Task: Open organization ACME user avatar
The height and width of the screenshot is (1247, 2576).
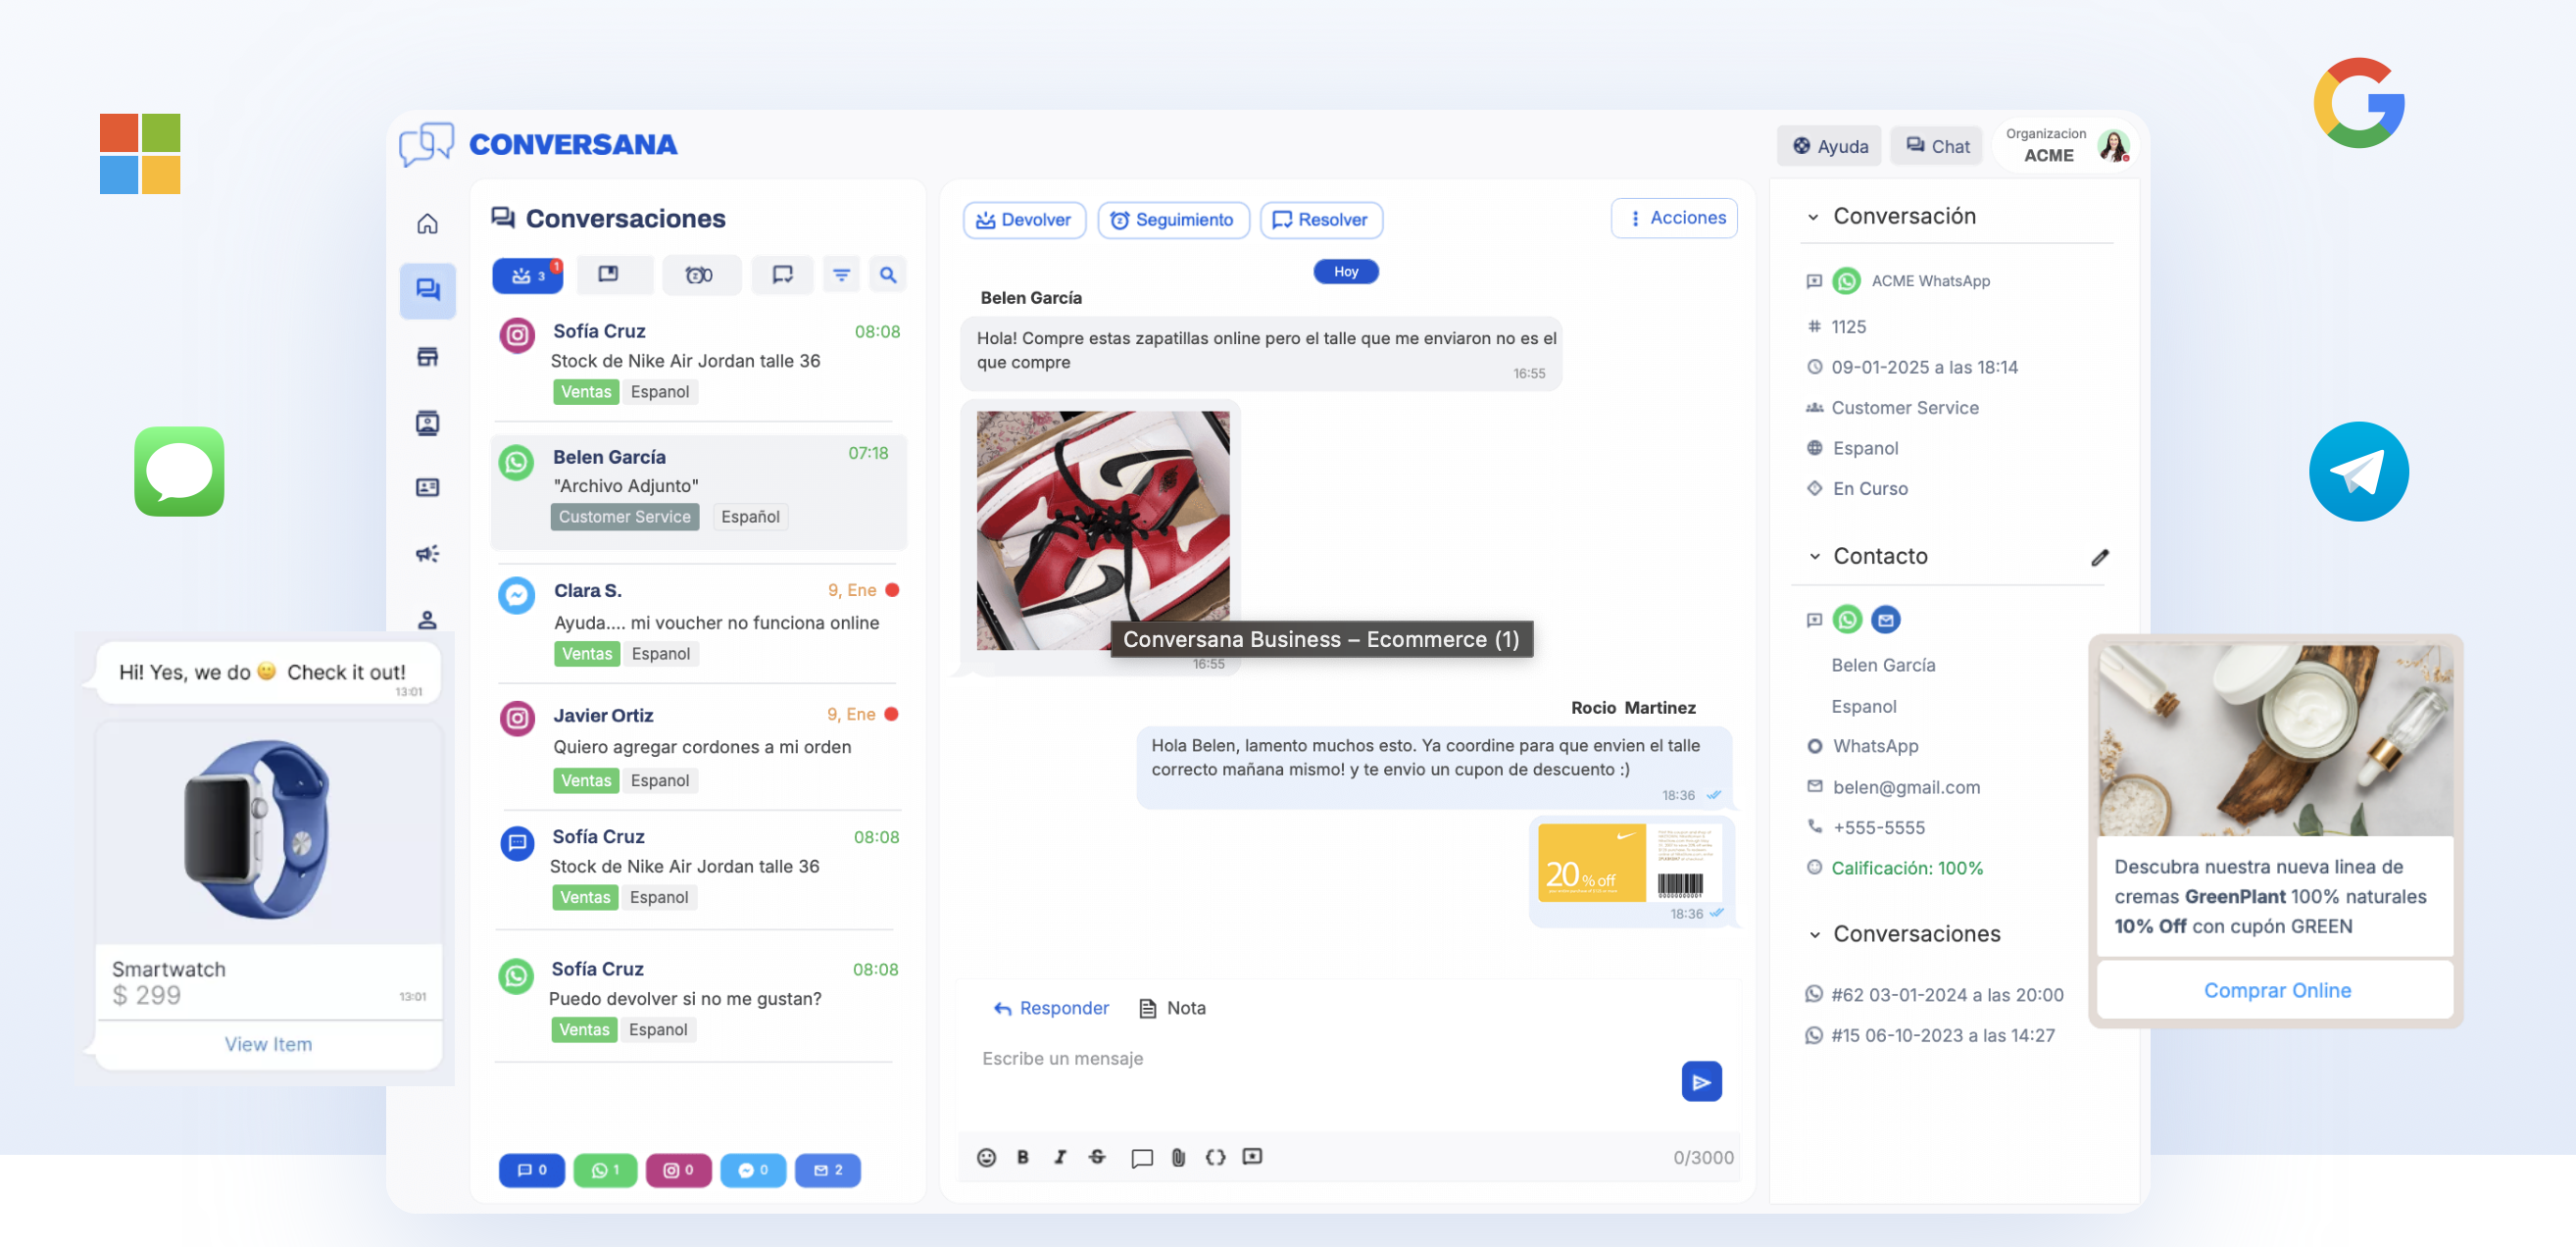Action: click(2114, 146)
